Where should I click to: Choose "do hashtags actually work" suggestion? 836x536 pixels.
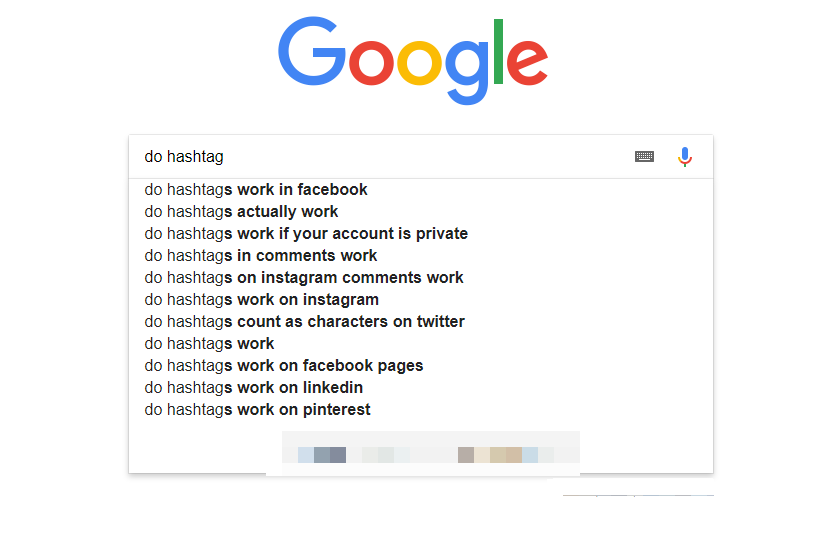point(241,212)
